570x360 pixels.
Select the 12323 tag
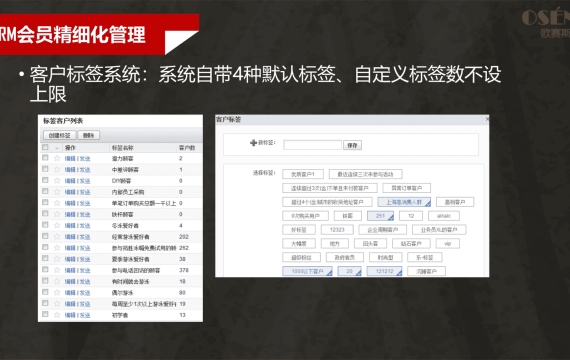coord(337,230)
